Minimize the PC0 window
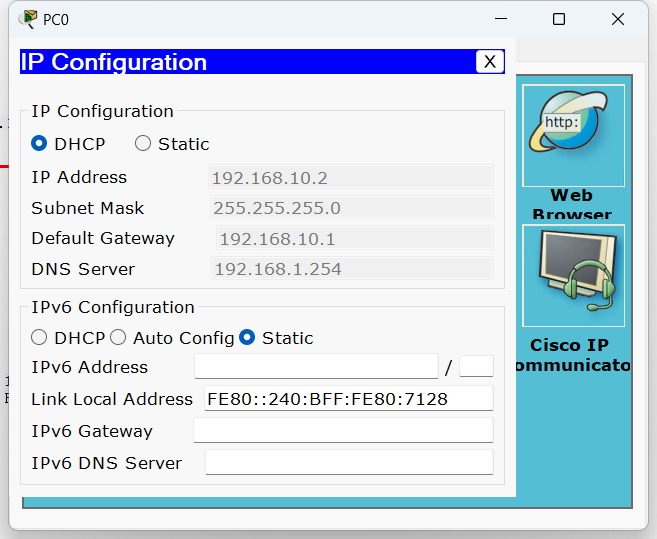The height and width of the screenshot is (539, 657). tap(501, 19)
